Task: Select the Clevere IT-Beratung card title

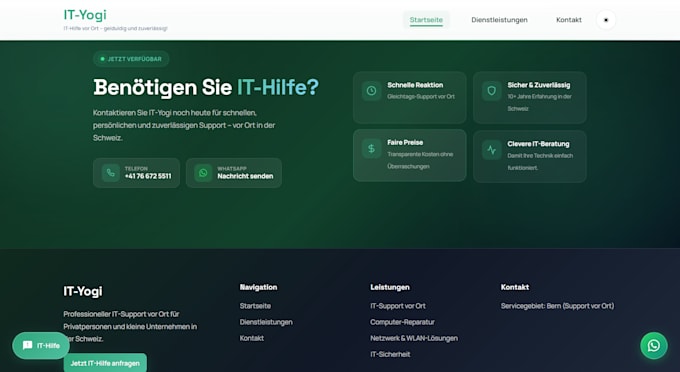Action: point(538,144)
